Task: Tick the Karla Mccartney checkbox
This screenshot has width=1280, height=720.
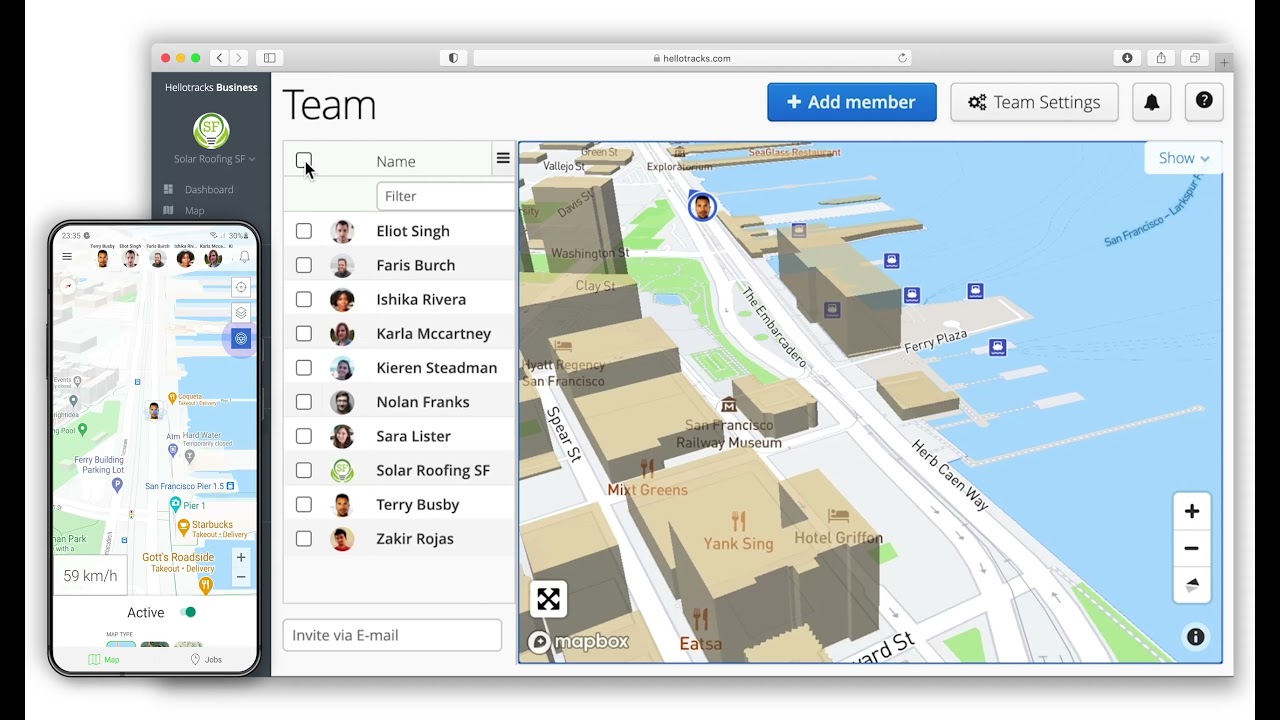Action: pos(304,333)
